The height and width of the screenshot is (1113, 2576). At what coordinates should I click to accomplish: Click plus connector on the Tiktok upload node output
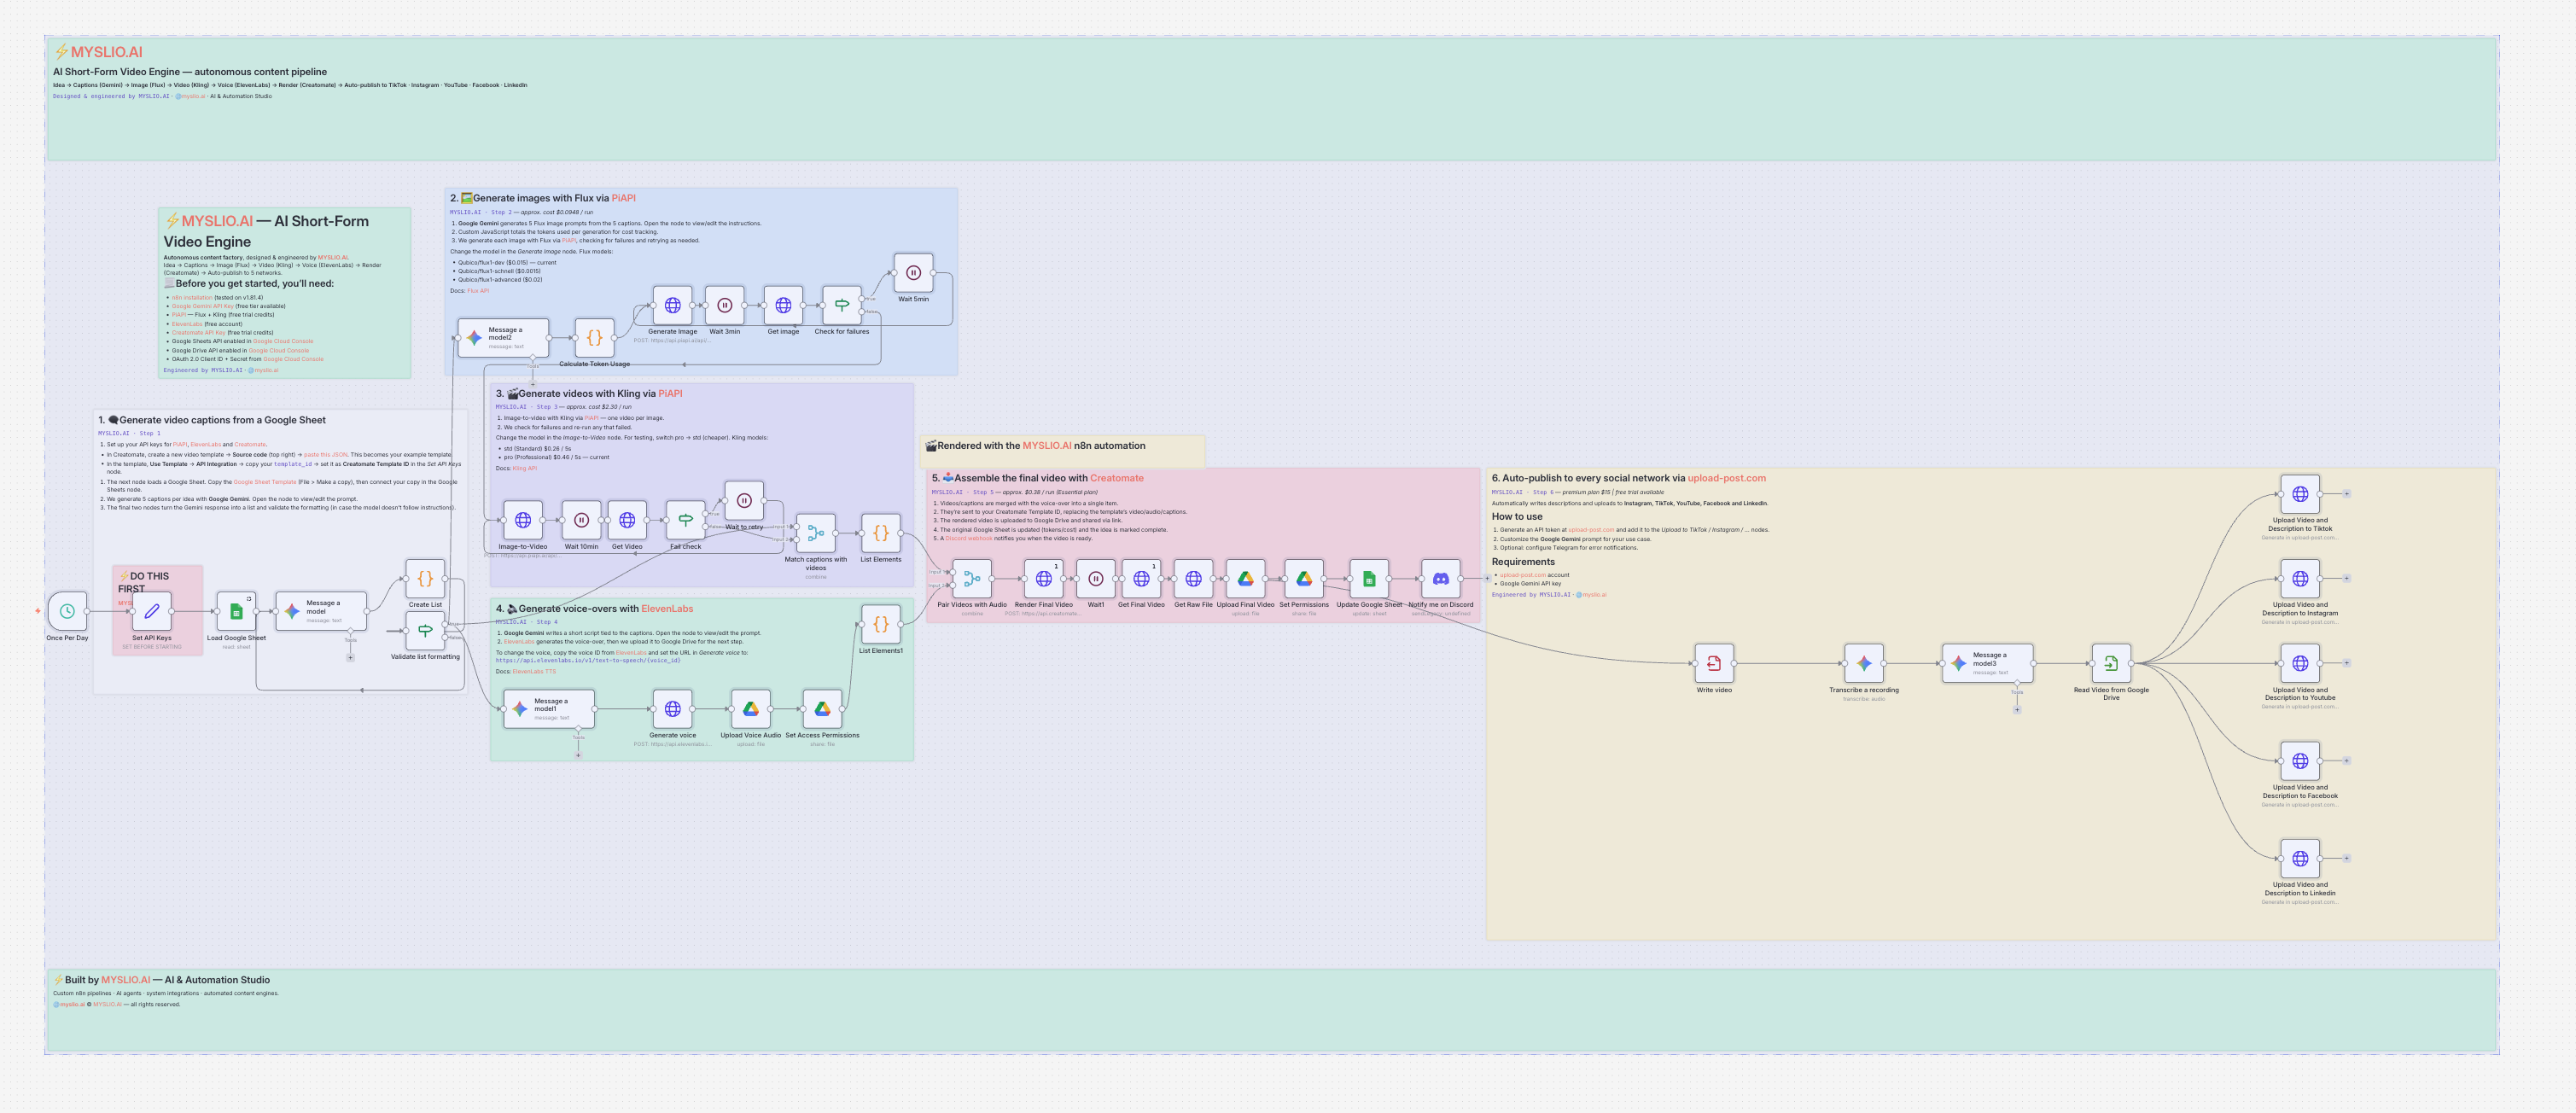(x=2346, y=494)
